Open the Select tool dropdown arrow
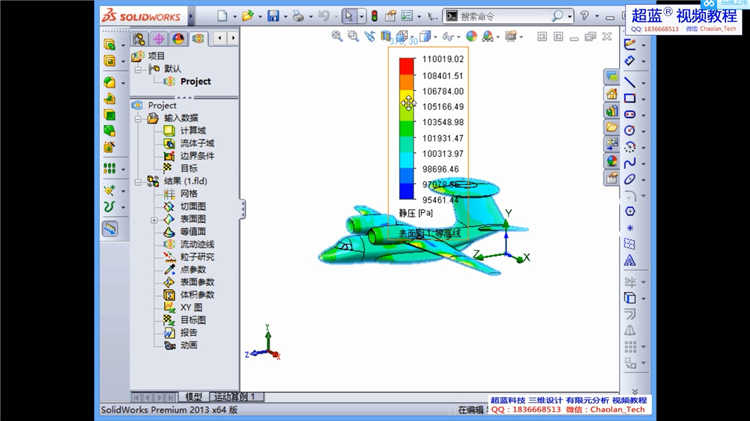 pyautogui.click(x=361, y=17)
